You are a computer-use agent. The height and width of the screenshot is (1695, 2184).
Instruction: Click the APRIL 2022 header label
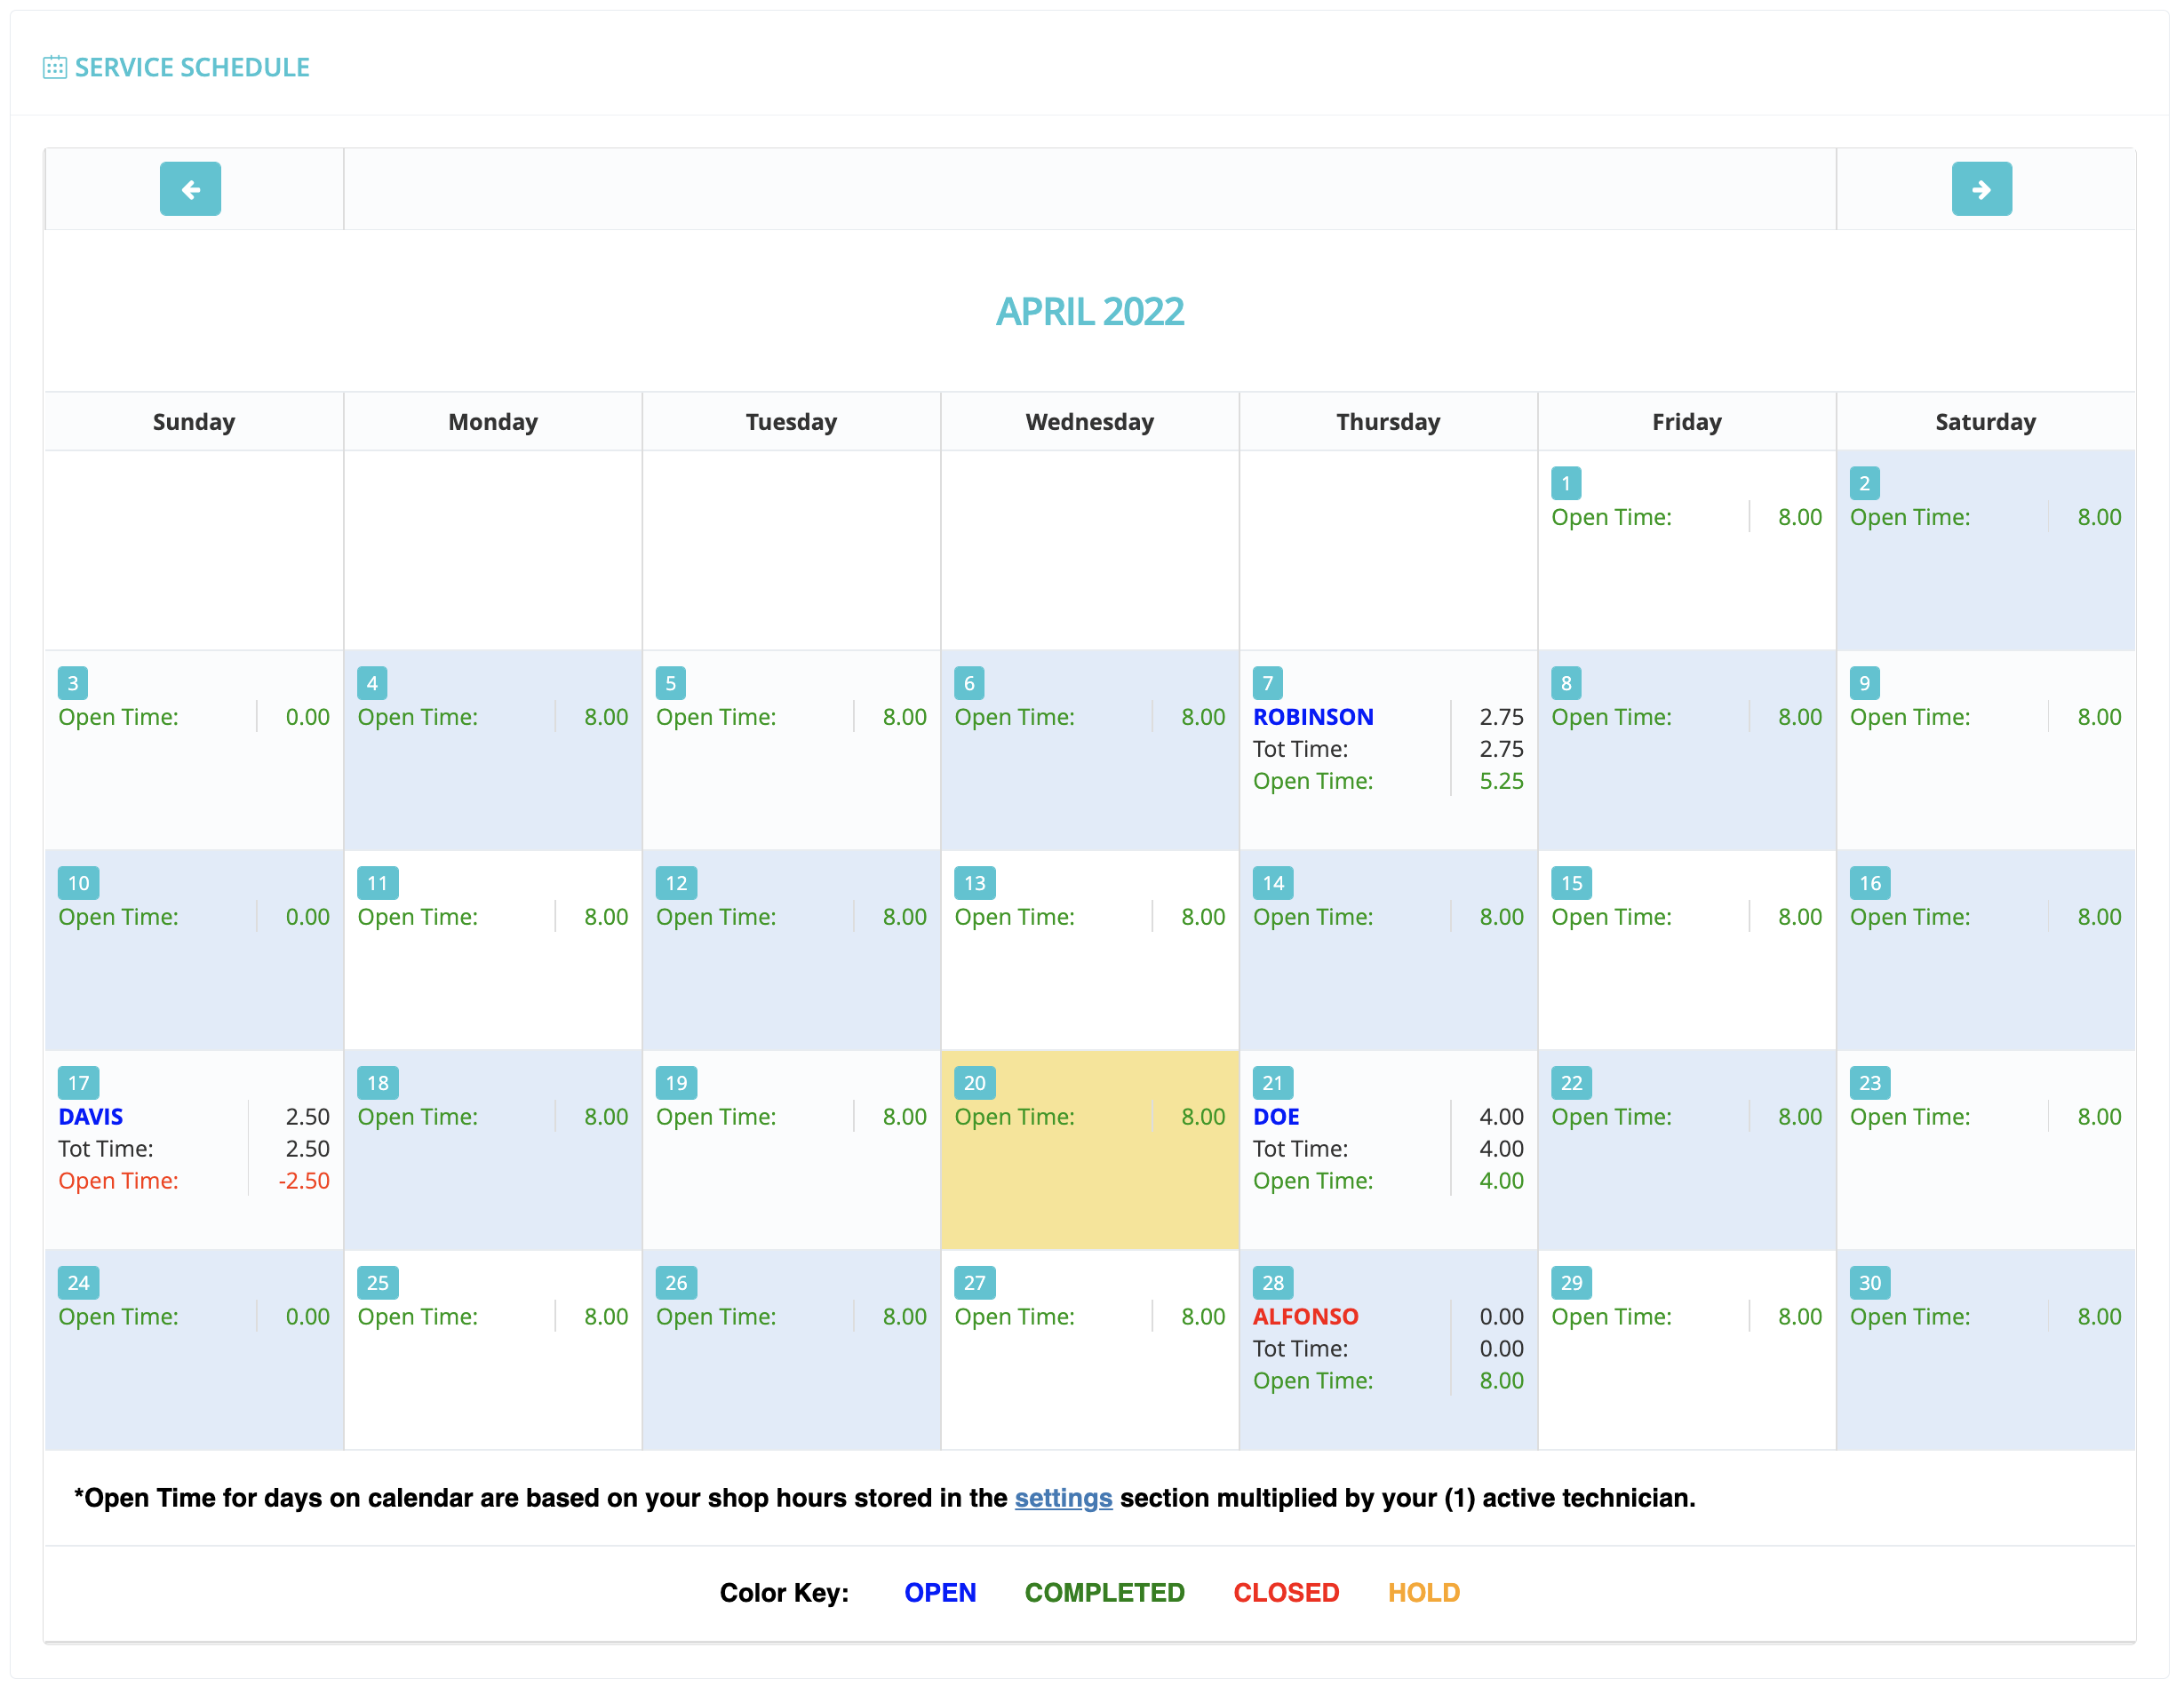point(1090,312)
